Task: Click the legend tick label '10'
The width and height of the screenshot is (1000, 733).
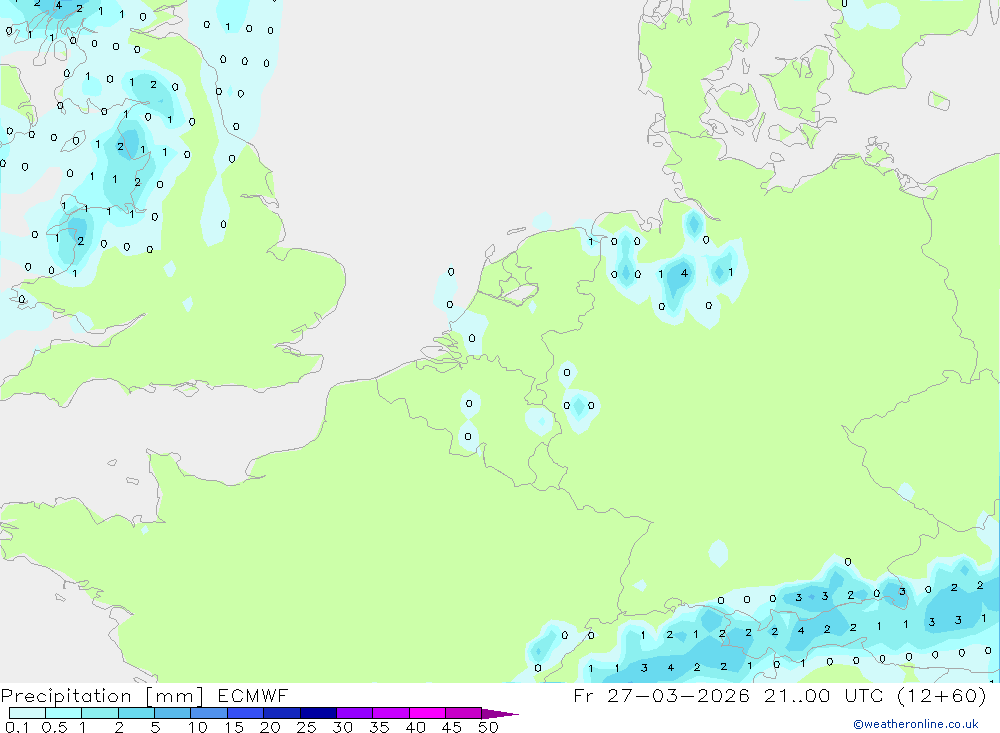Action: 198,727
